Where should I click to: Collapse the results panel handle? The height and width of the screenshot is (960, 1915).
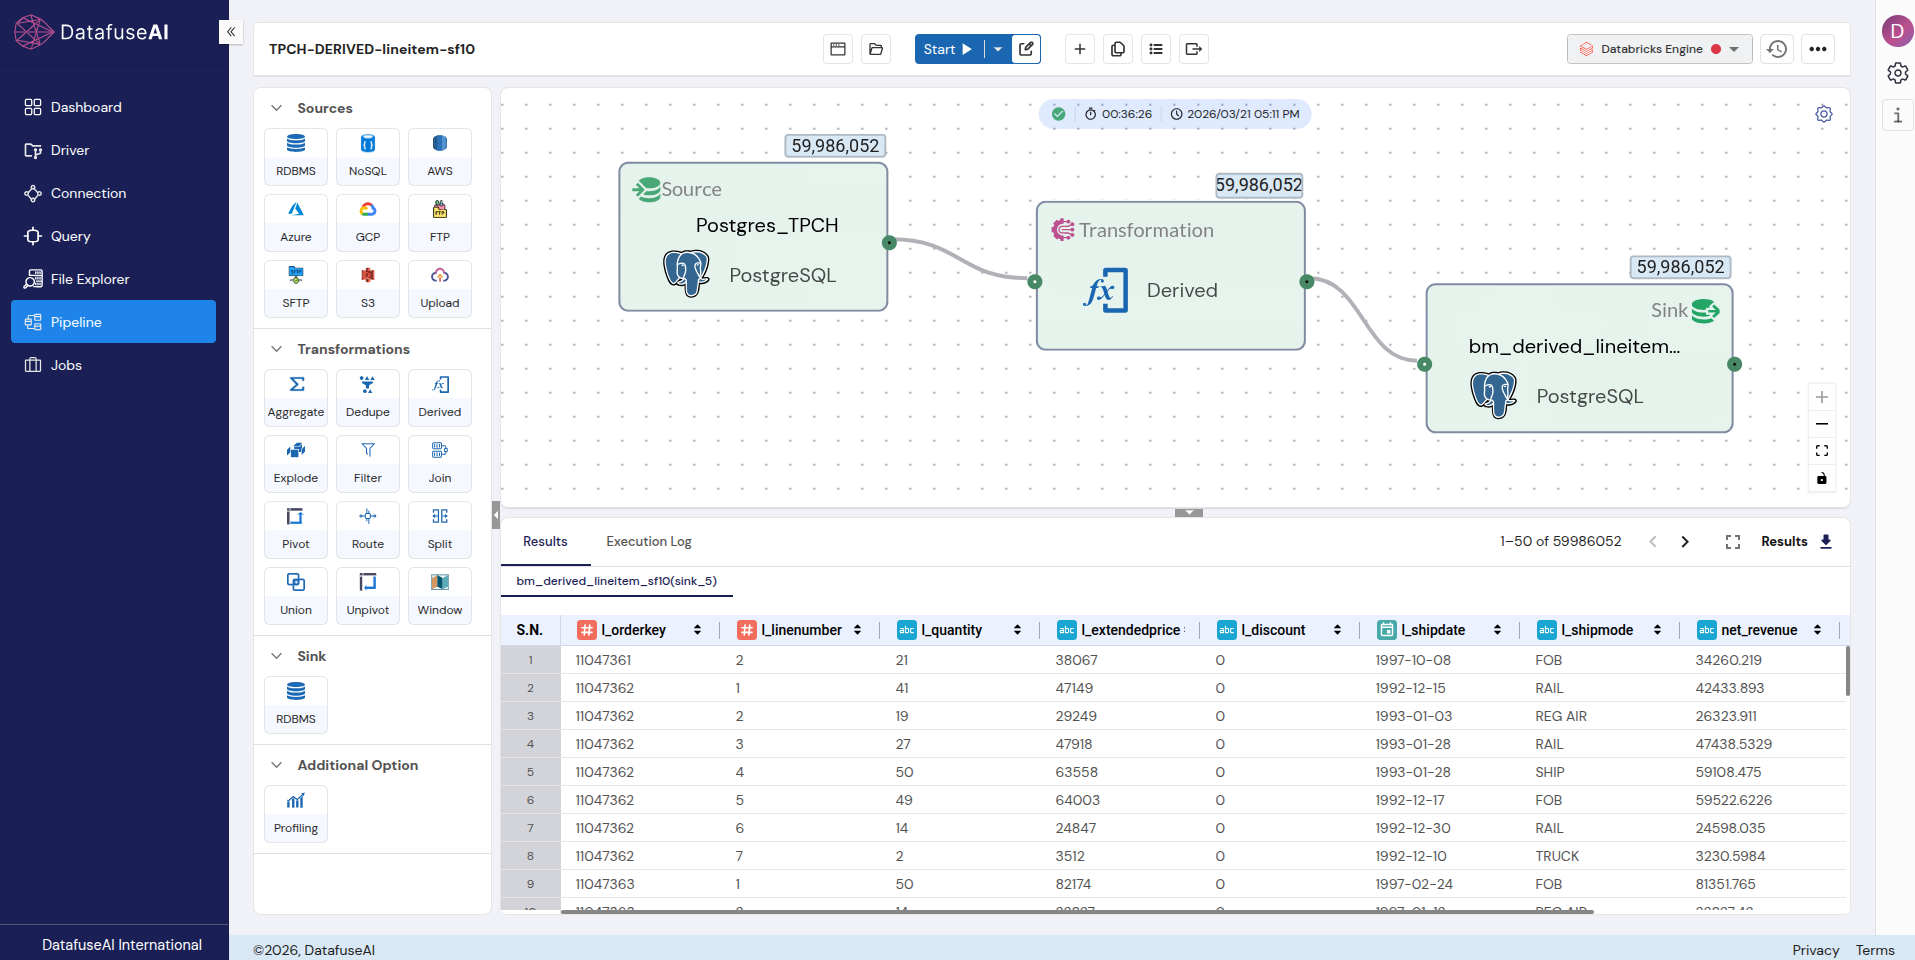pyautogui.click(x=1189, y=512)
